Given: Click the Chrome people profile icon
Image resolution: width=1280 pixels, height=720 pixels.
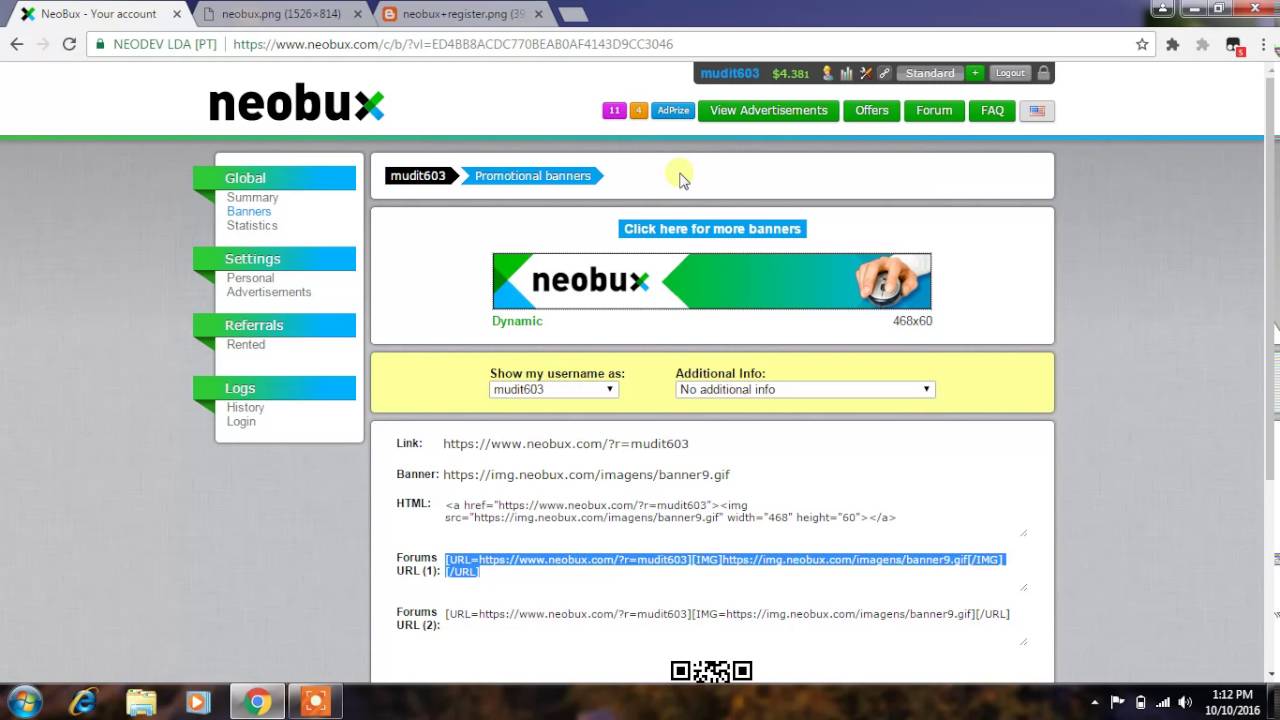Looking at the screenshot, I should pyautogui.click(x=1163, y=8).
